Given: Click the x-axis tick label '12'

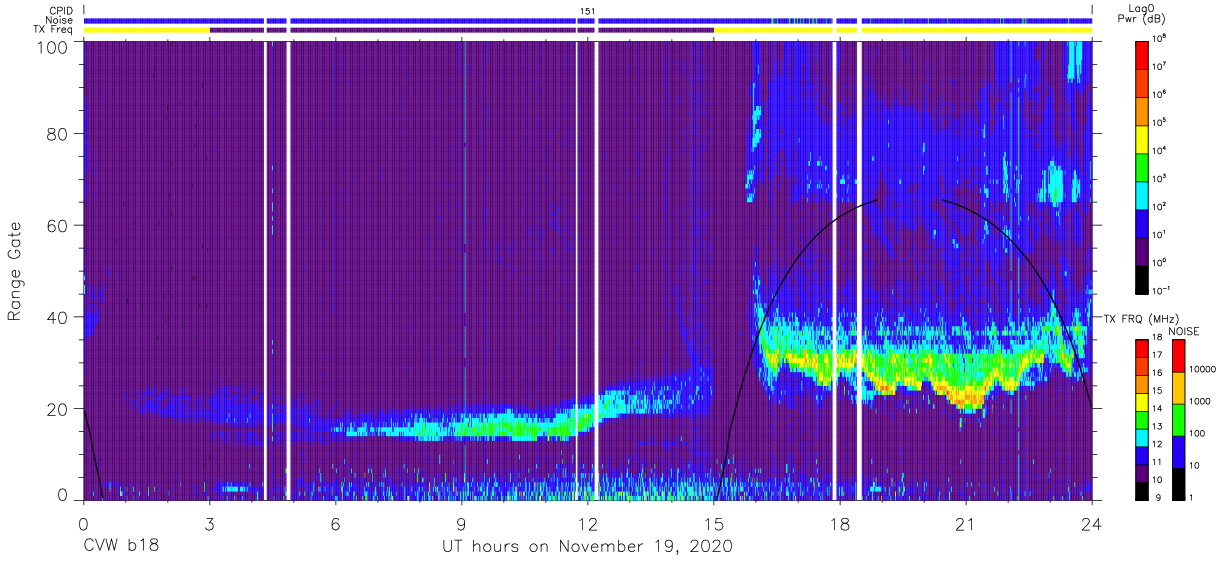Looking at the screenshot, I should [x=588, y=524].
